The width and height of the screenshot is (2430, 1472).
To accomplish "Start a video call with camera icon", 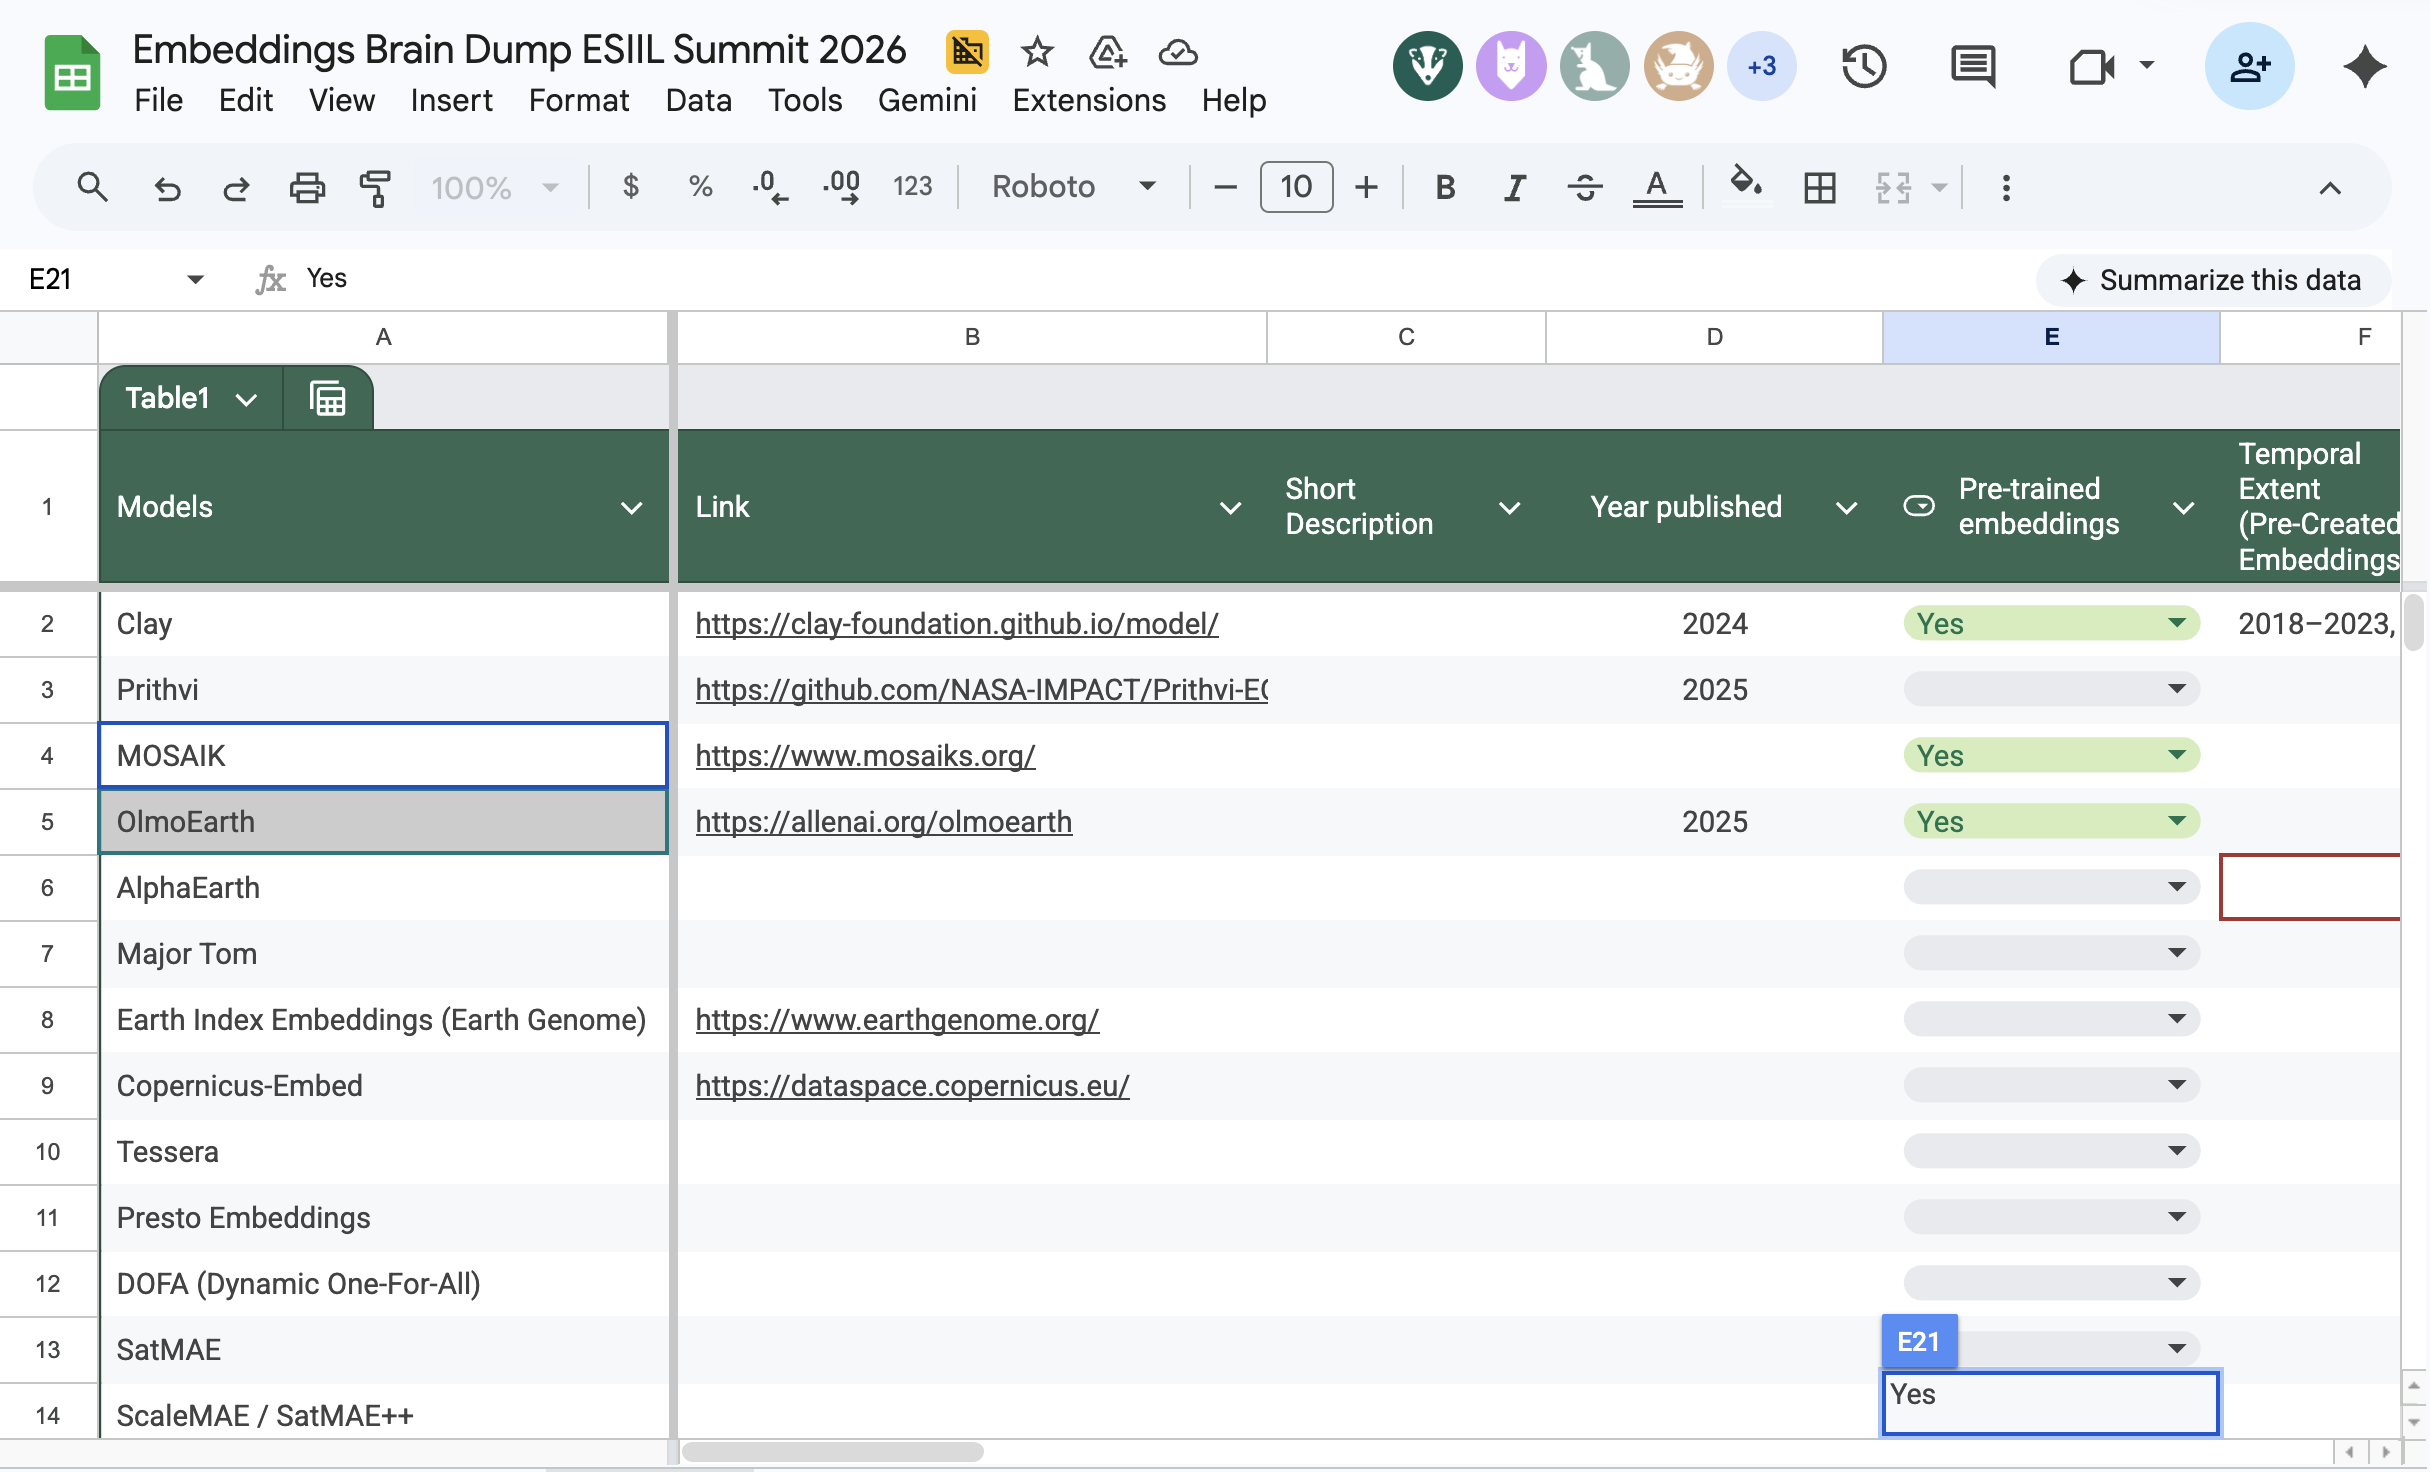I will click(2091, 67).
